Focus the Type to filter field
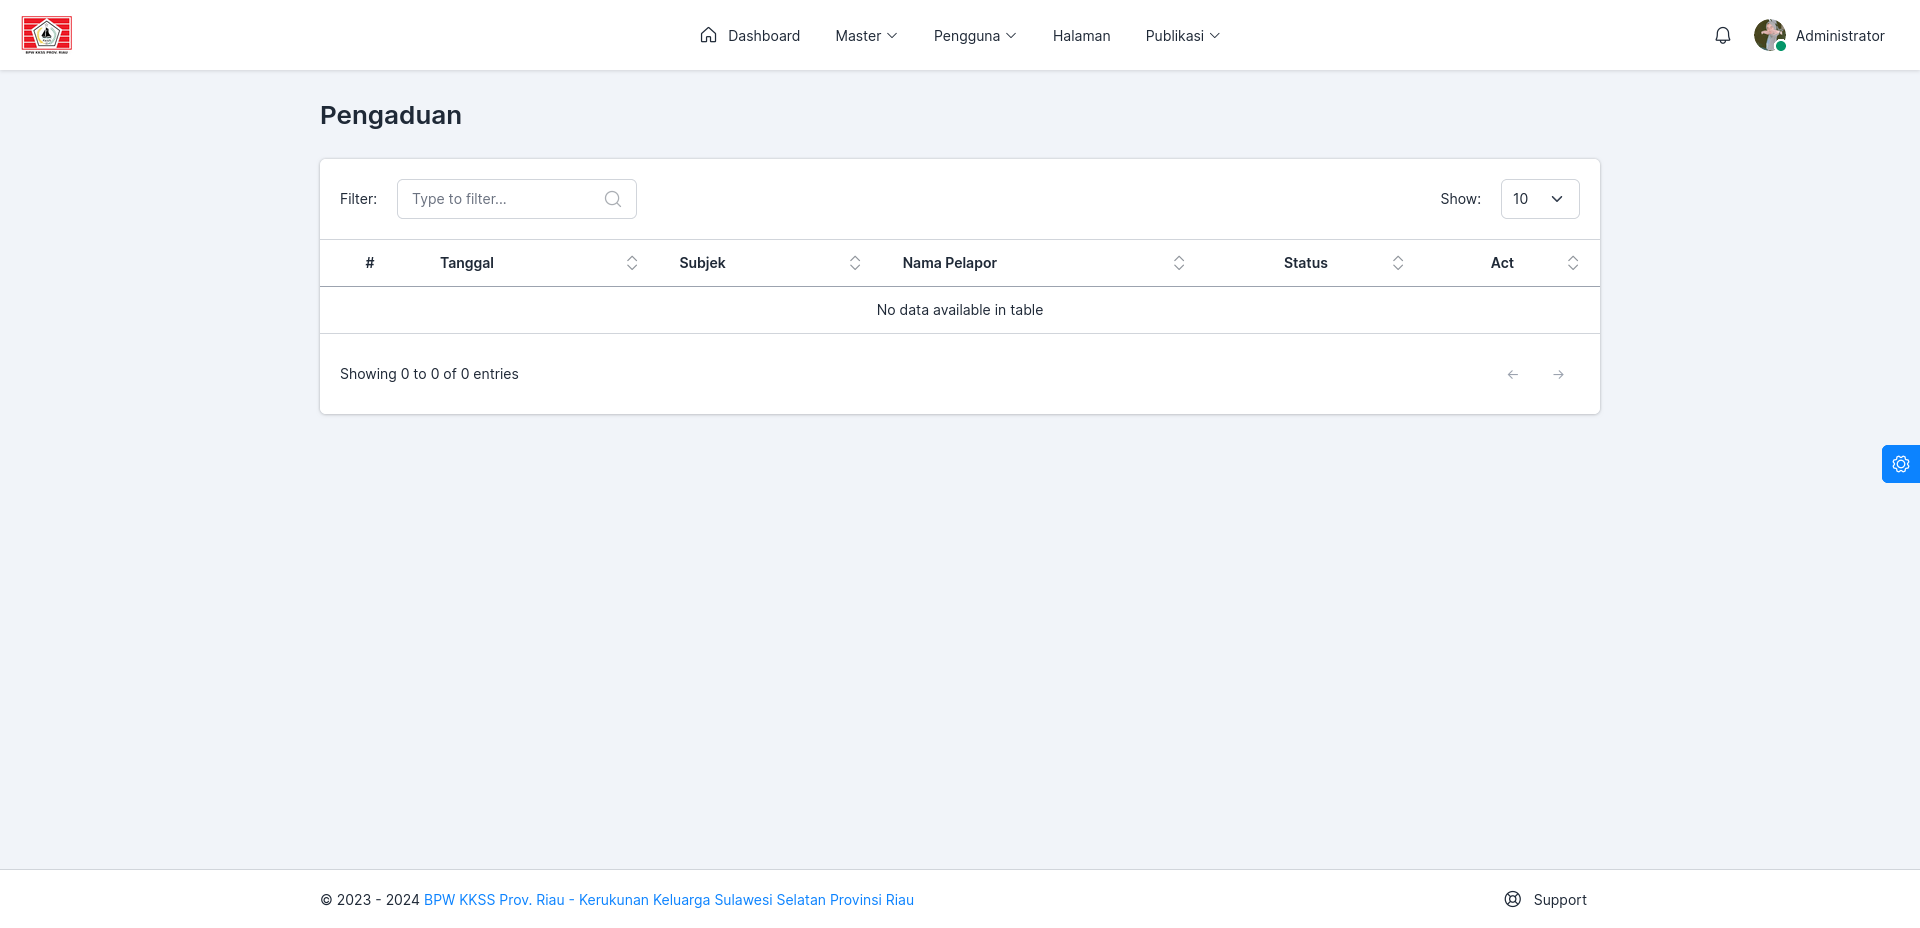 pos(517,199)
